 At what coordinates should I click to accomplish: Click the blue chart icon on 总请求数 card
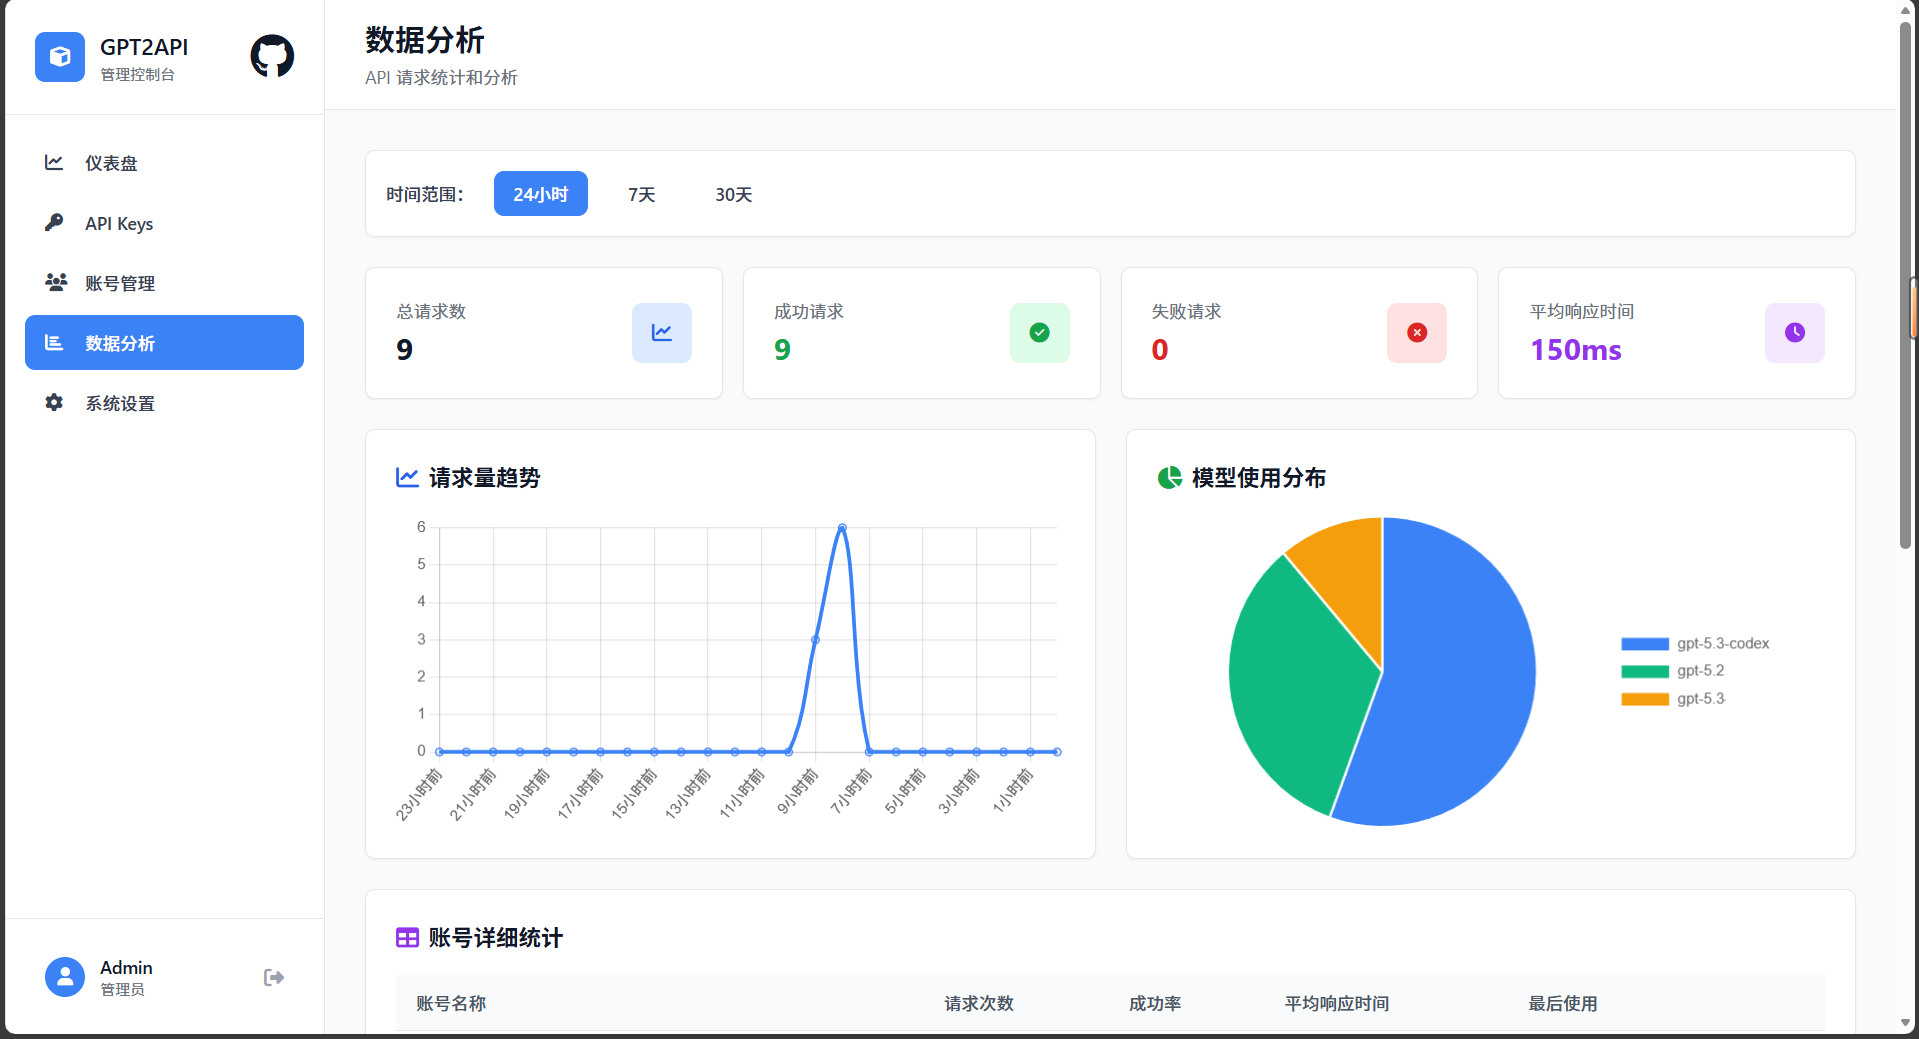tap(661, 332)
